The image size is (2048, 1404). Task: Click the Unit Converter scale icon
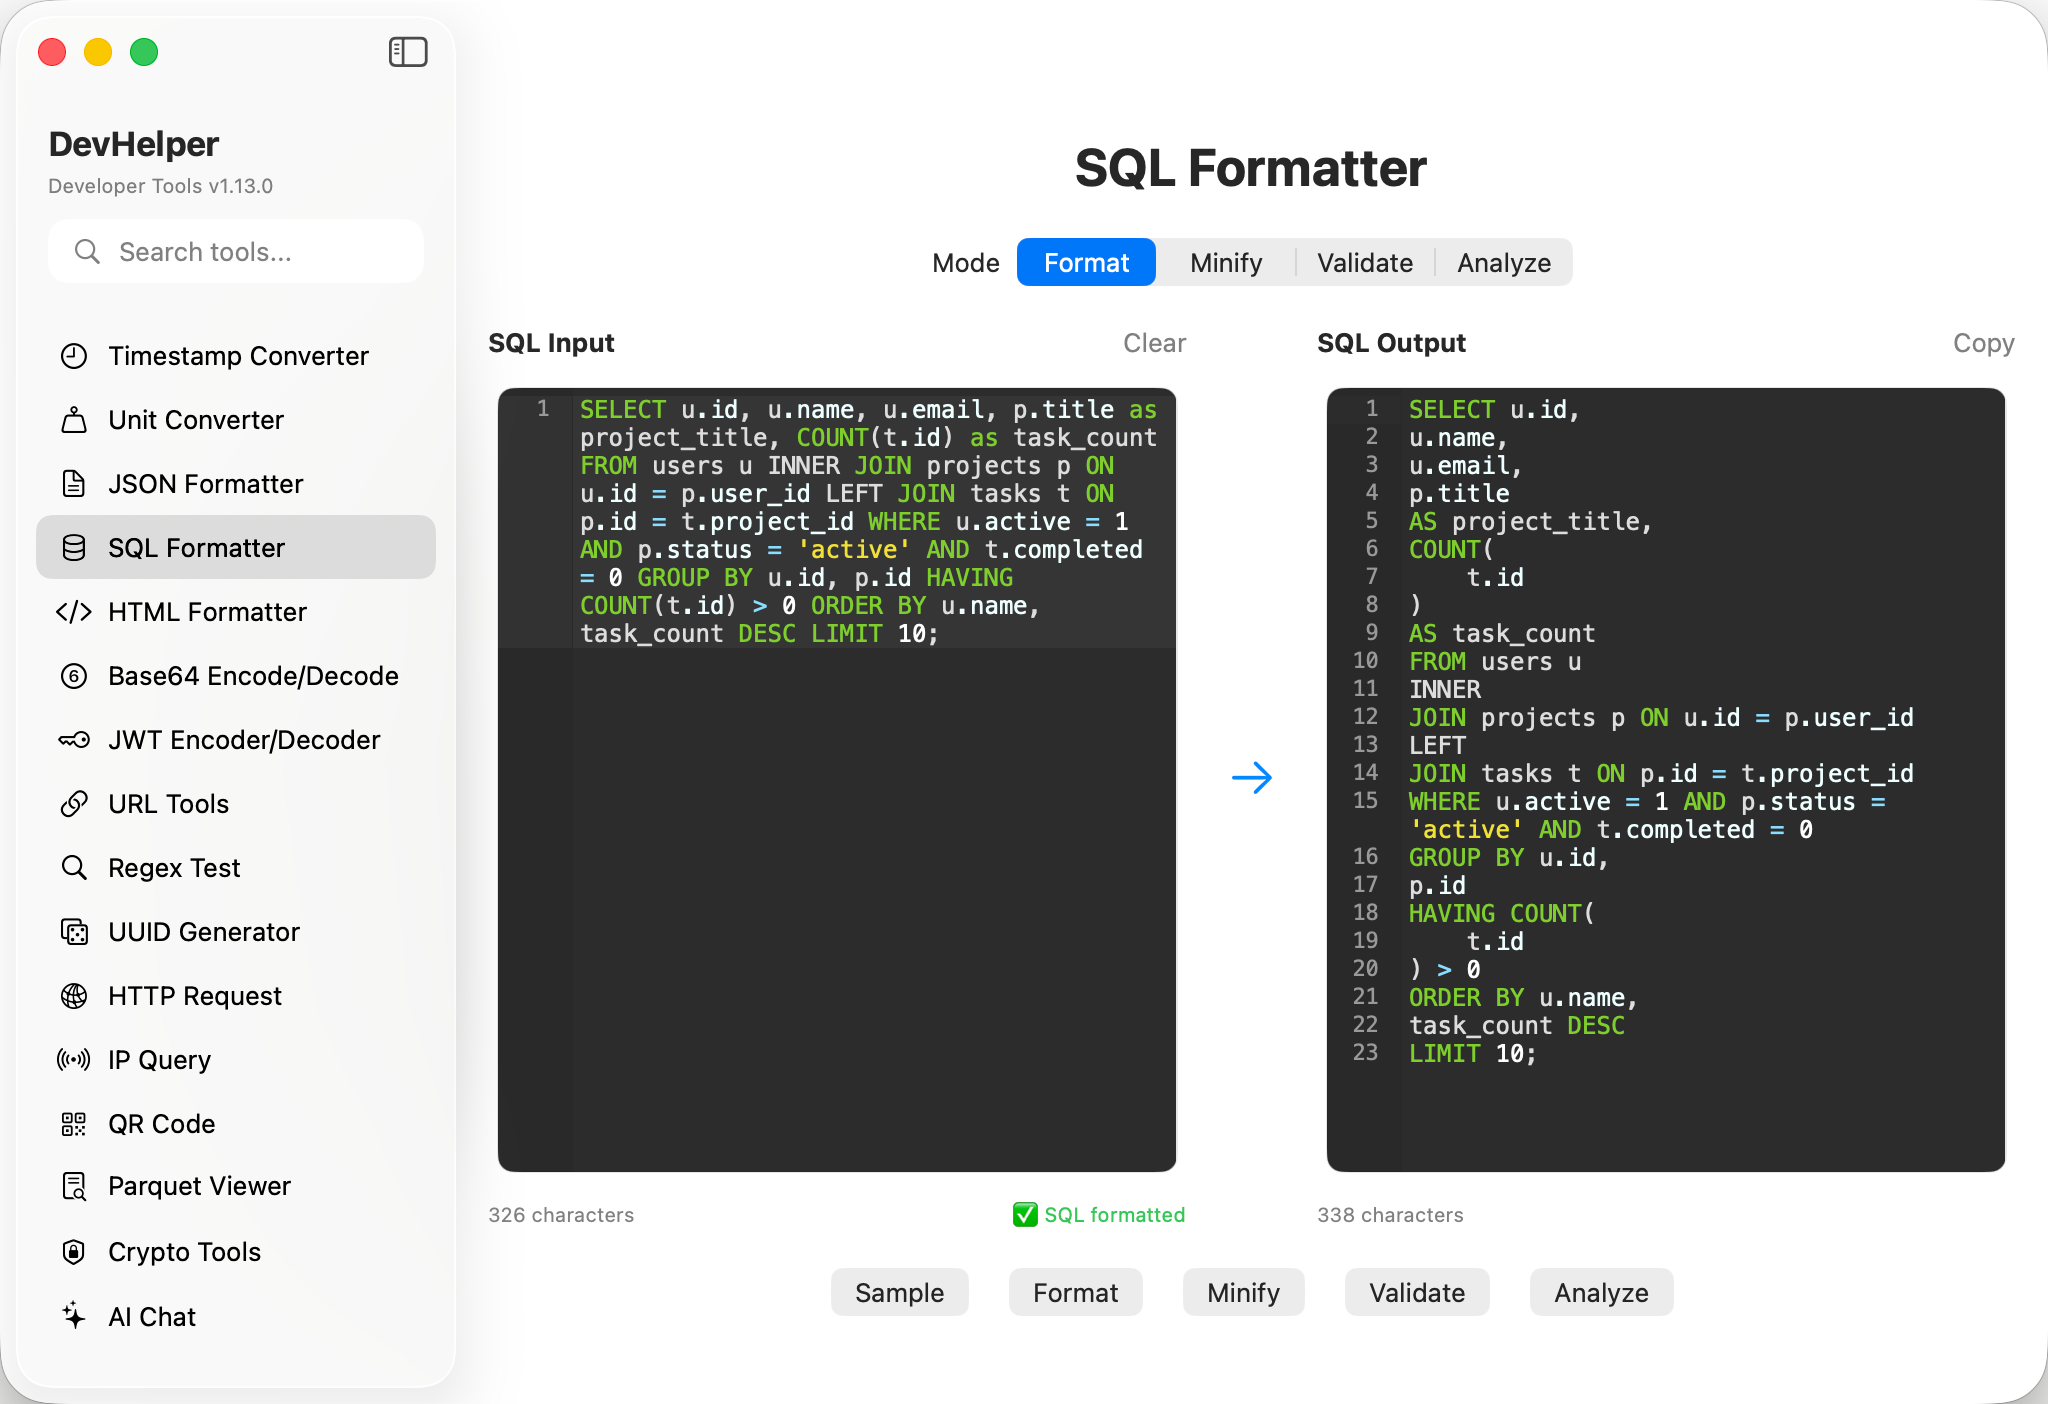click(74, 420)
